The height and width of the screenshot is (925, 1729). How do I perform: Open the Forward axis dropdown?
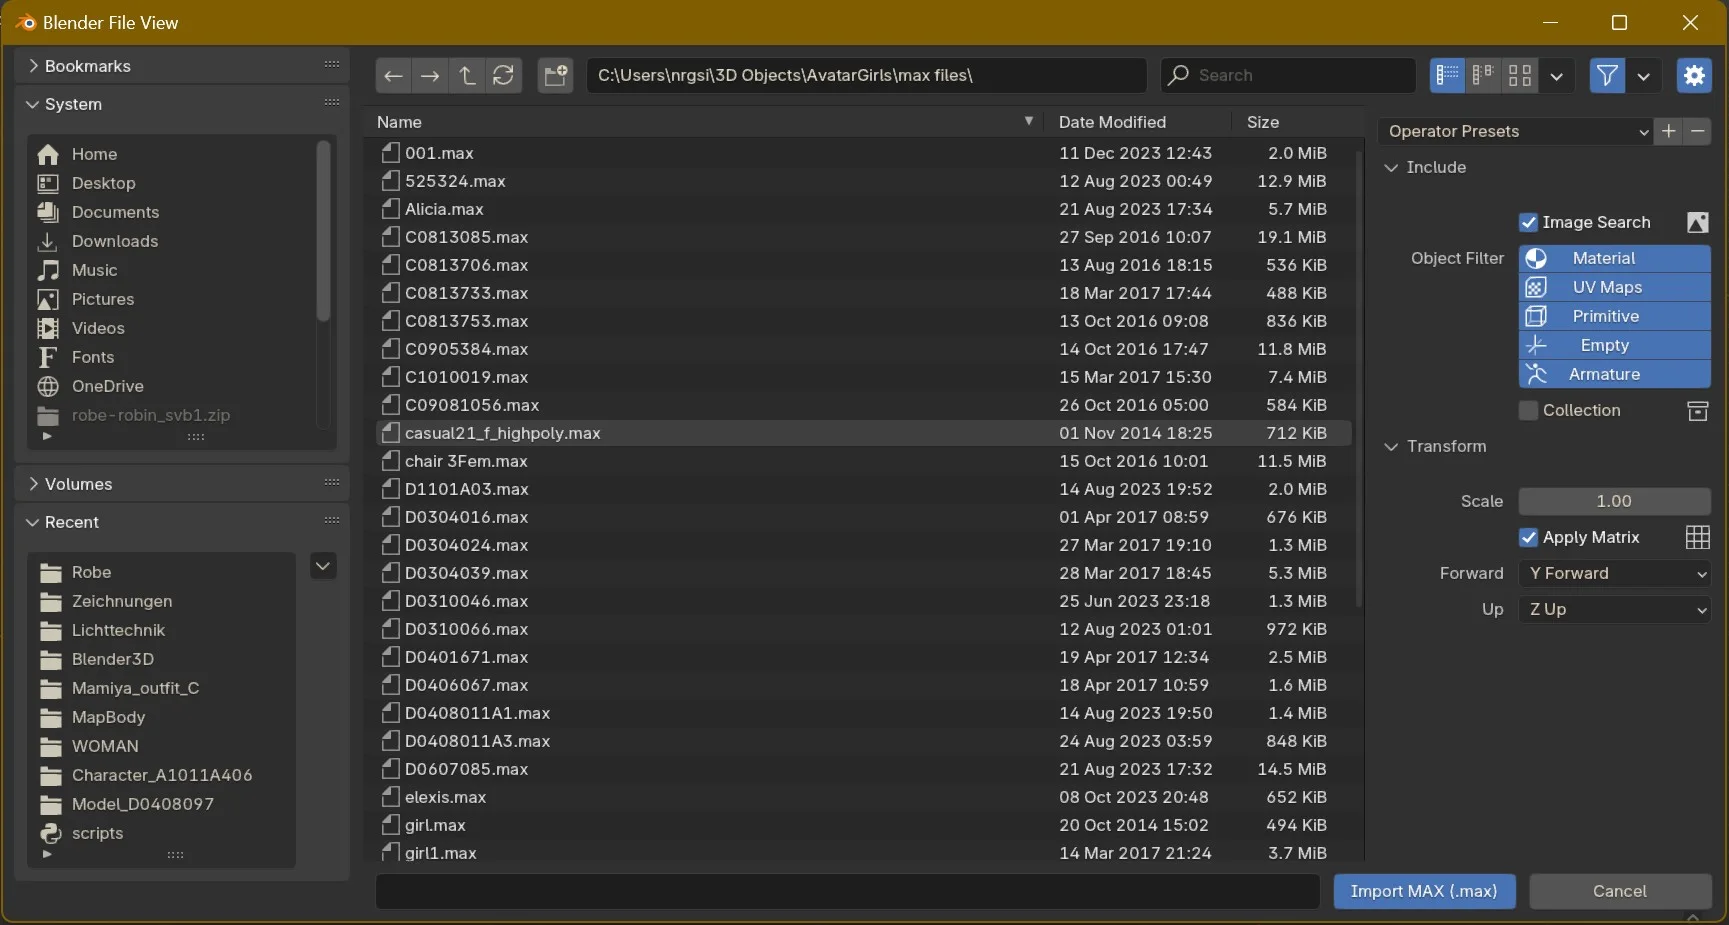coord(1614,574)
